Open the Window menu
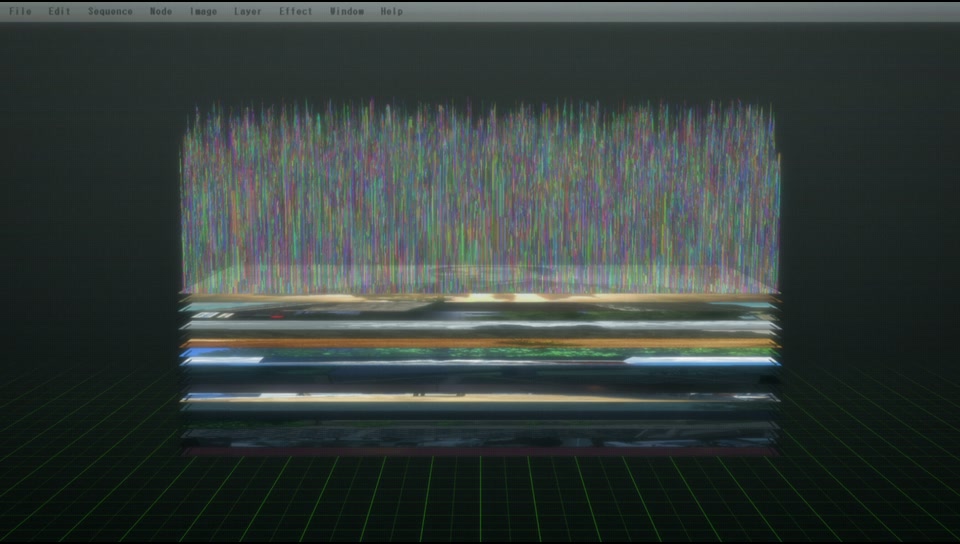The image size is (960, 544). click(x=347, y=11)
